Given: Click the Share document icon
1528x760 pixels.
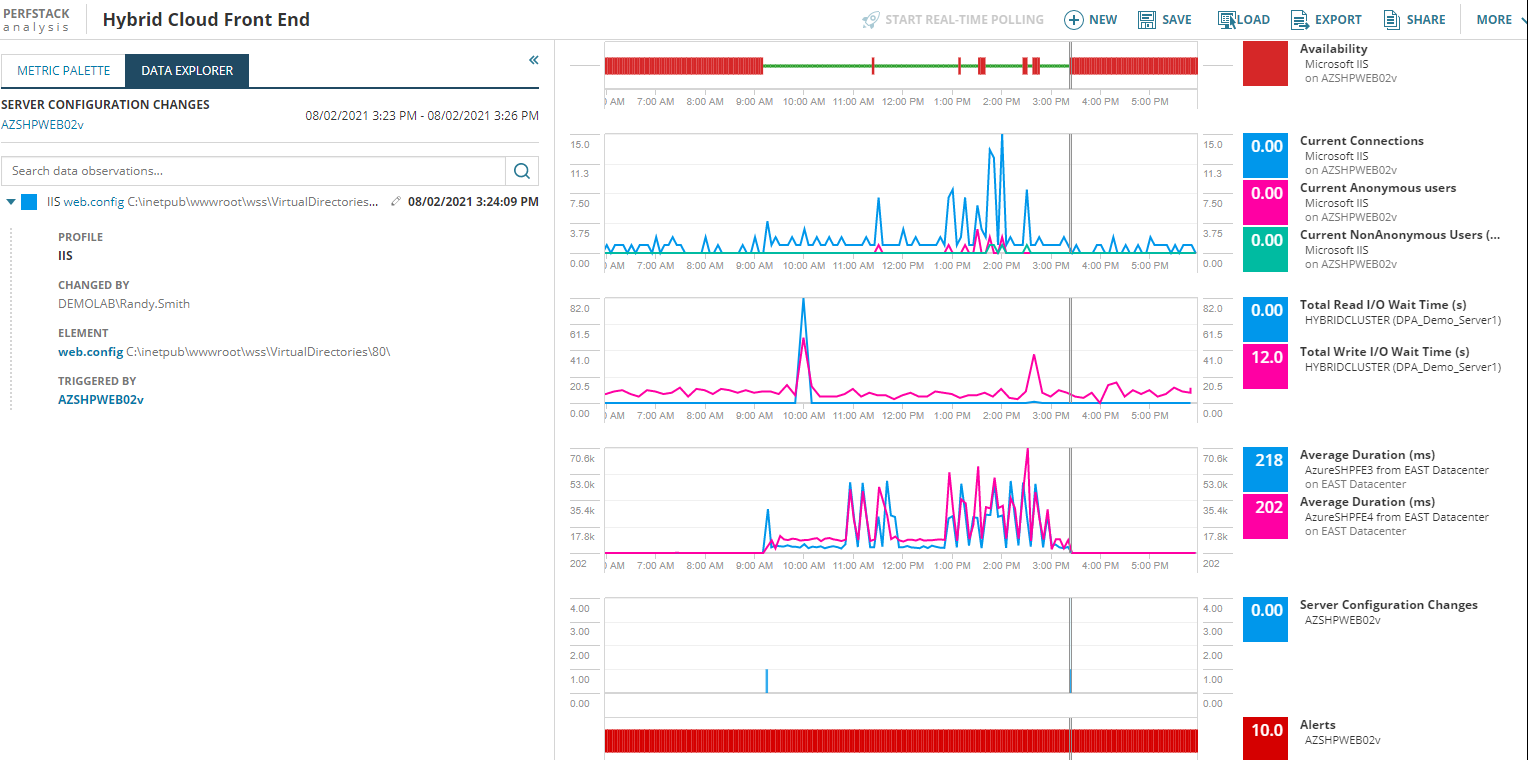Looking at the screenshot, I should pyautogui.click(x=1391, y=20).
